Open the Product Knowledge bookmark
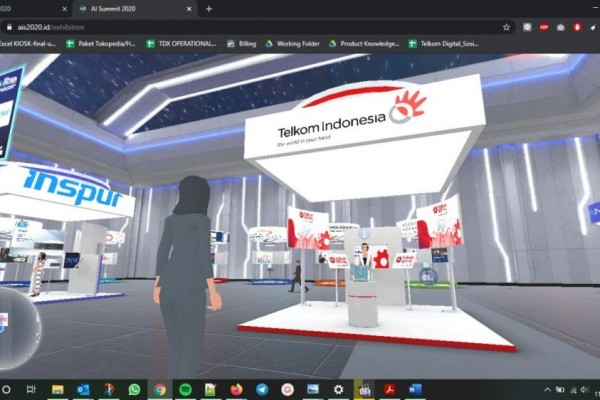 tap(364, 44)
